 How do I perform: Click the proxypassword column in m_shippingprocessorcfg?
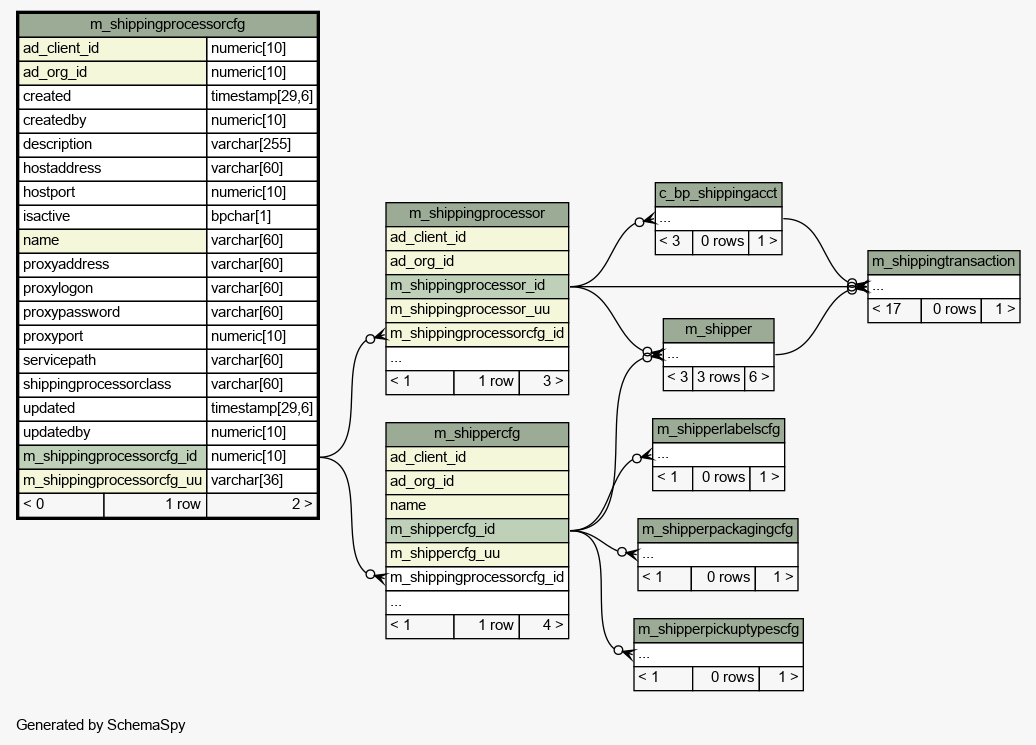pos(112,312)
